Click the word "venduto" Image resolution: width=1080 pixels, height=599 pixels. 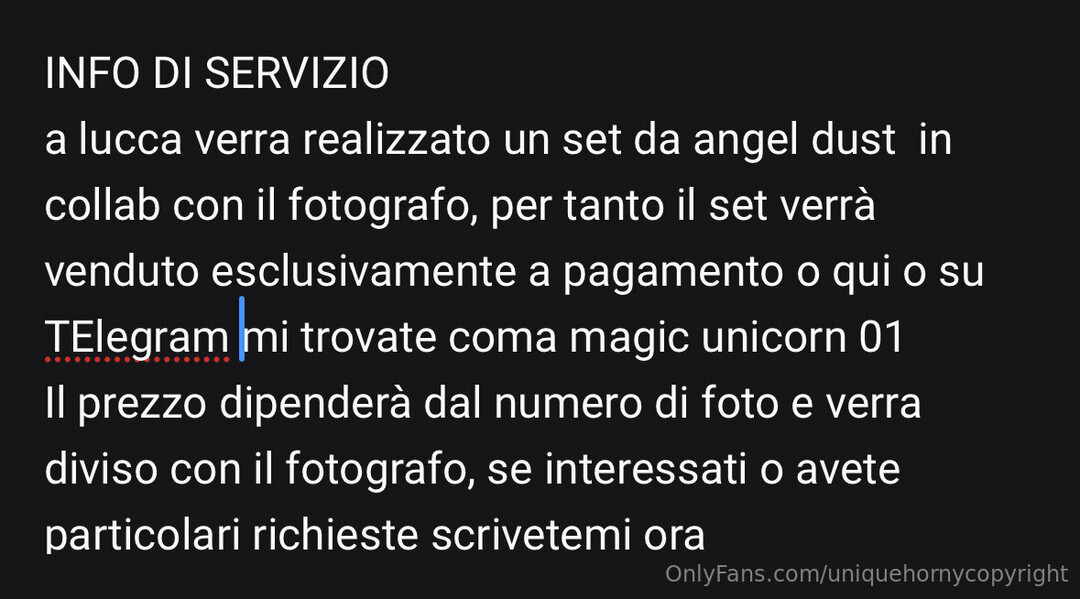(122, 271)
